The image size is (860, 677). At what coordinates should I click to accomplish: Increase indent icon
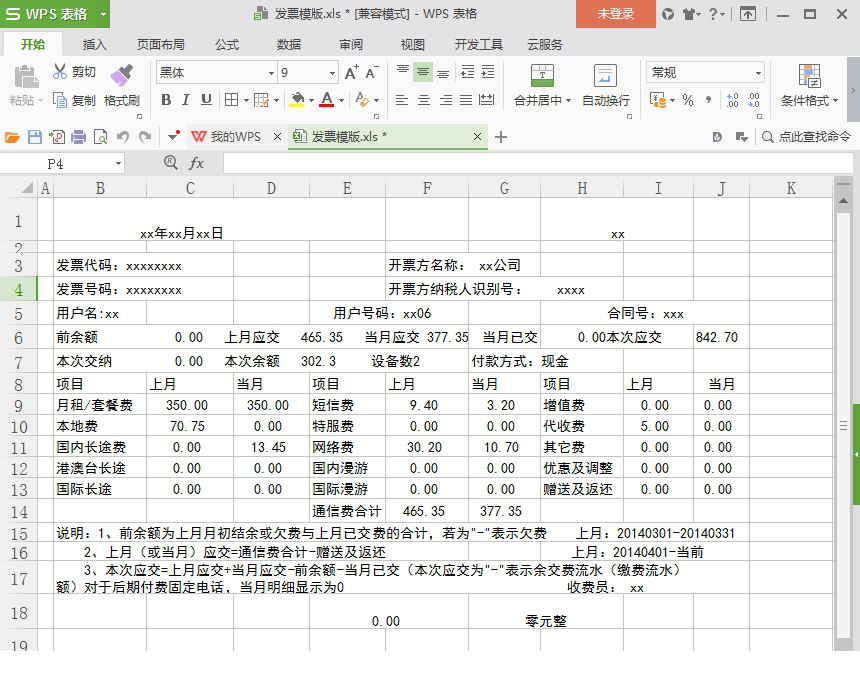pyautogui.click(x=488, y=72)
